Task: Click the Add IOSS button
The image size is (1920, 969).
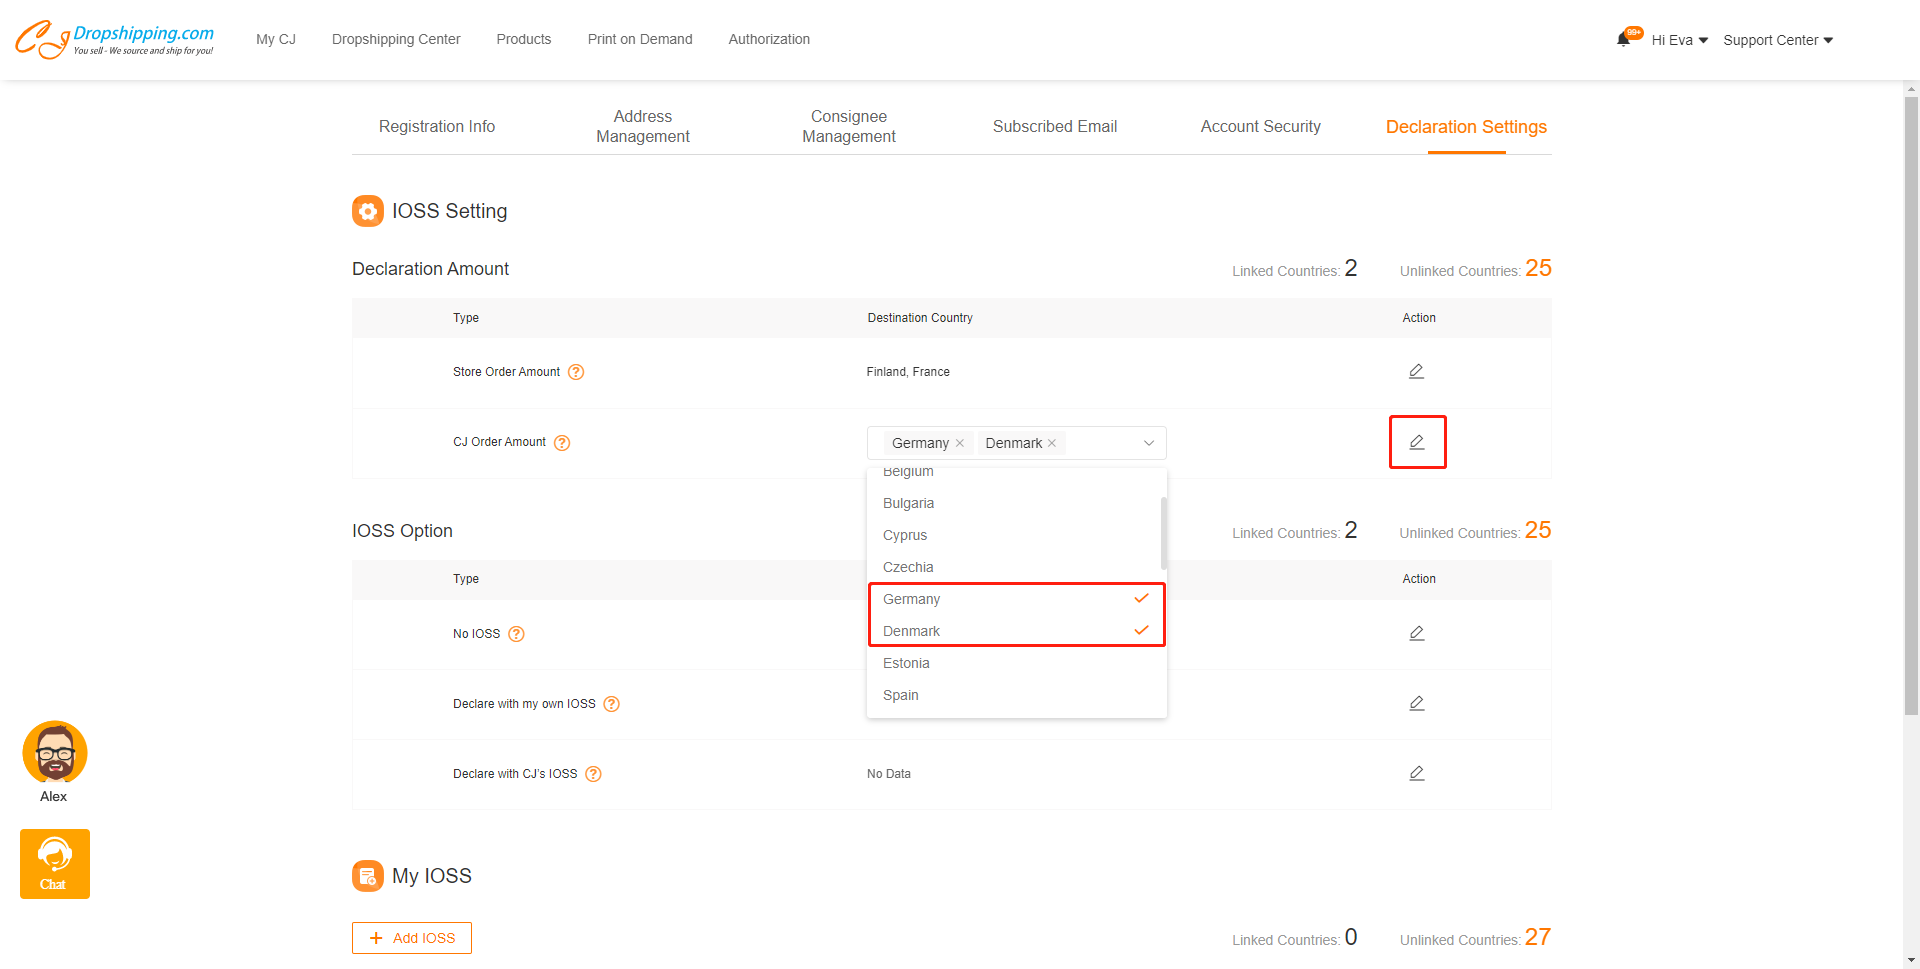Action: (412, 938)
